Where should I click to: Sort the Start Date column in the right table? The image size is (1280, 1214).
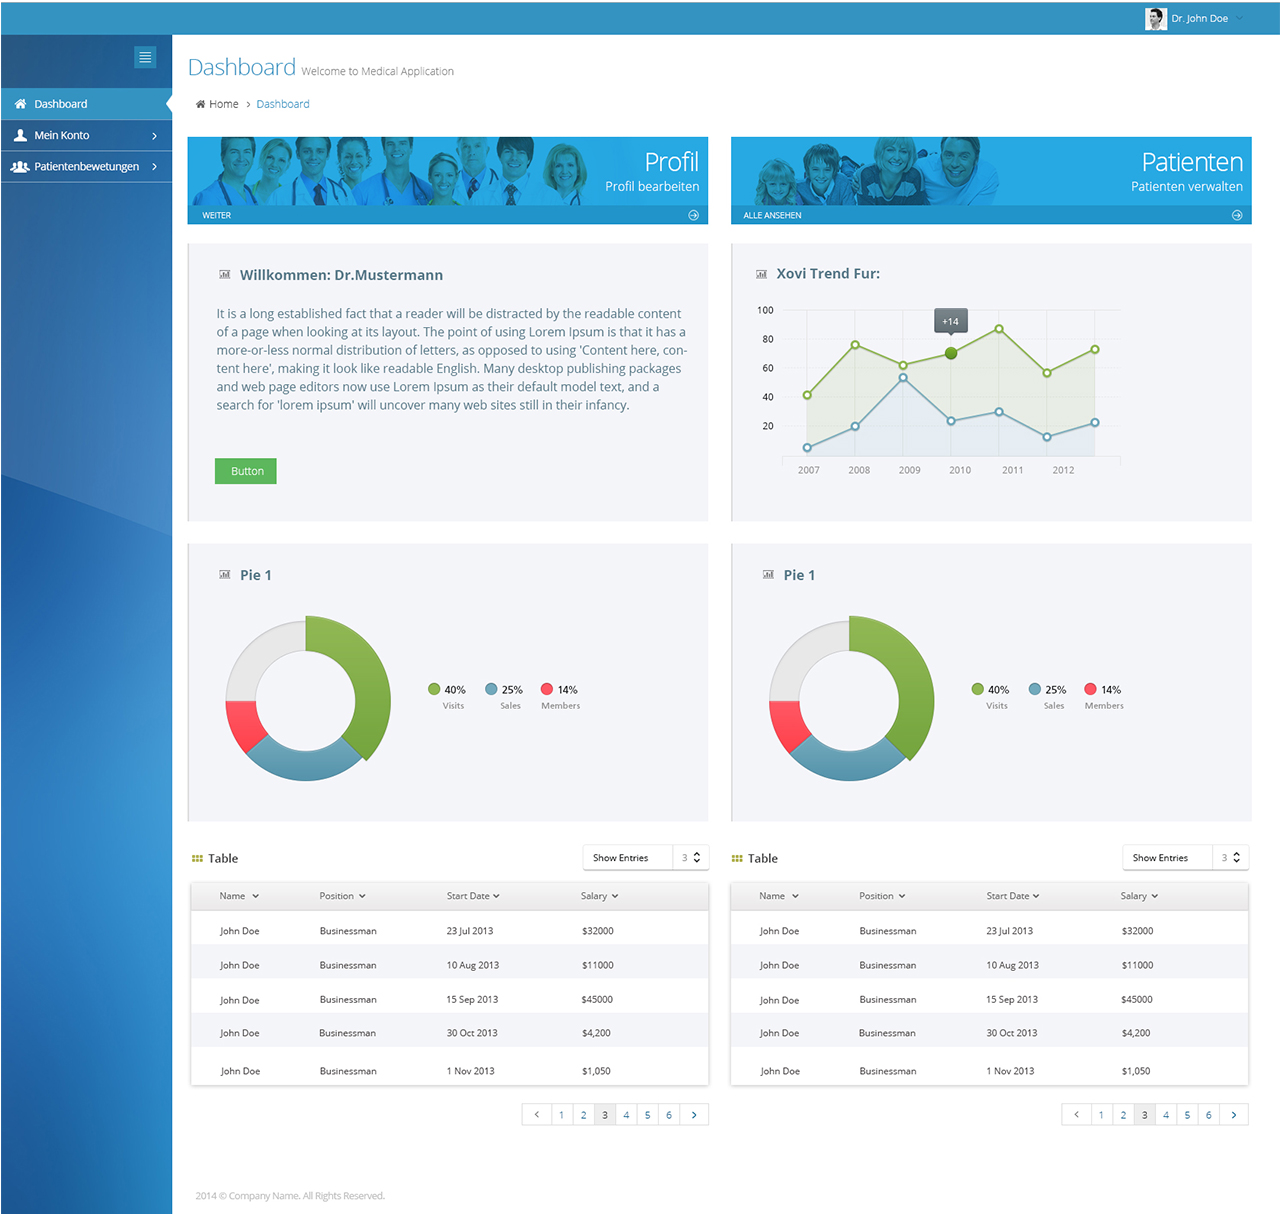(x=1012, y=895)
